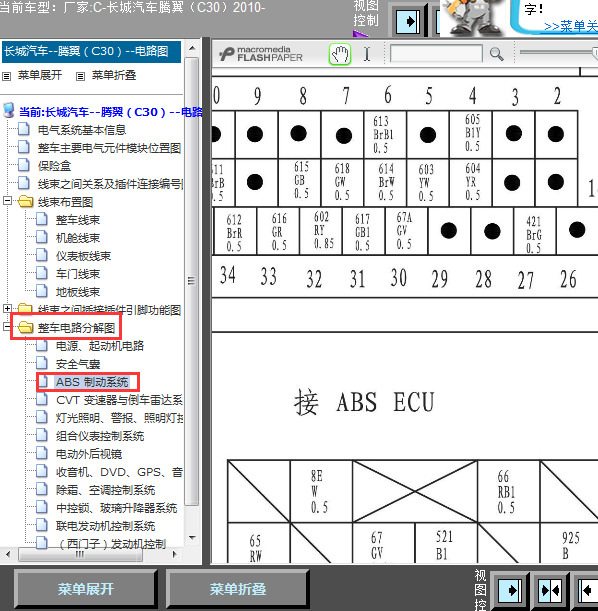Collapse the 线束布置图 folder

coord(7,201)
